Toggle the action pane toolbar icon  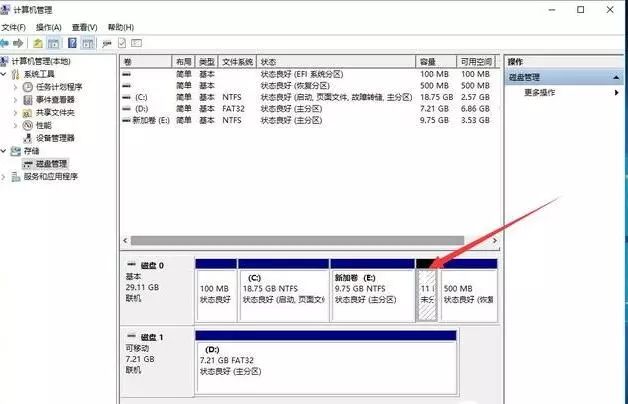(88, 43)
